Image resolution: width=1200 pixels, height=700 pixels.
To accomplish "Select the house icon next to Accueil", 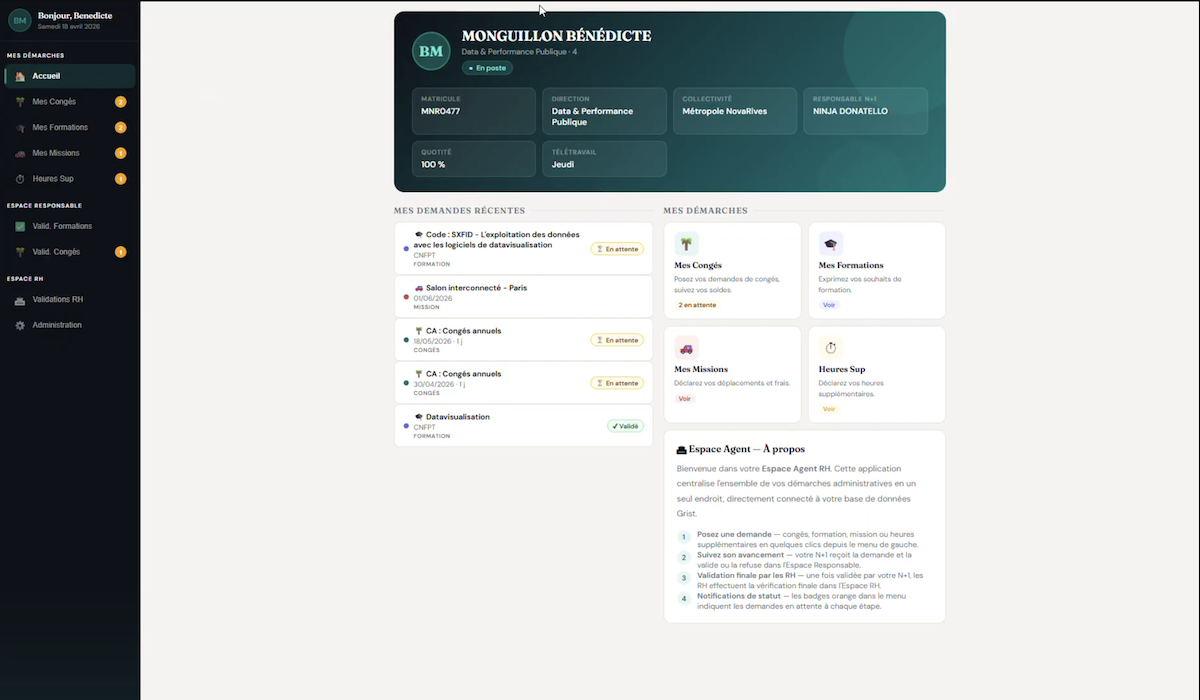I will pyautogui.click(x=21, y=77).
